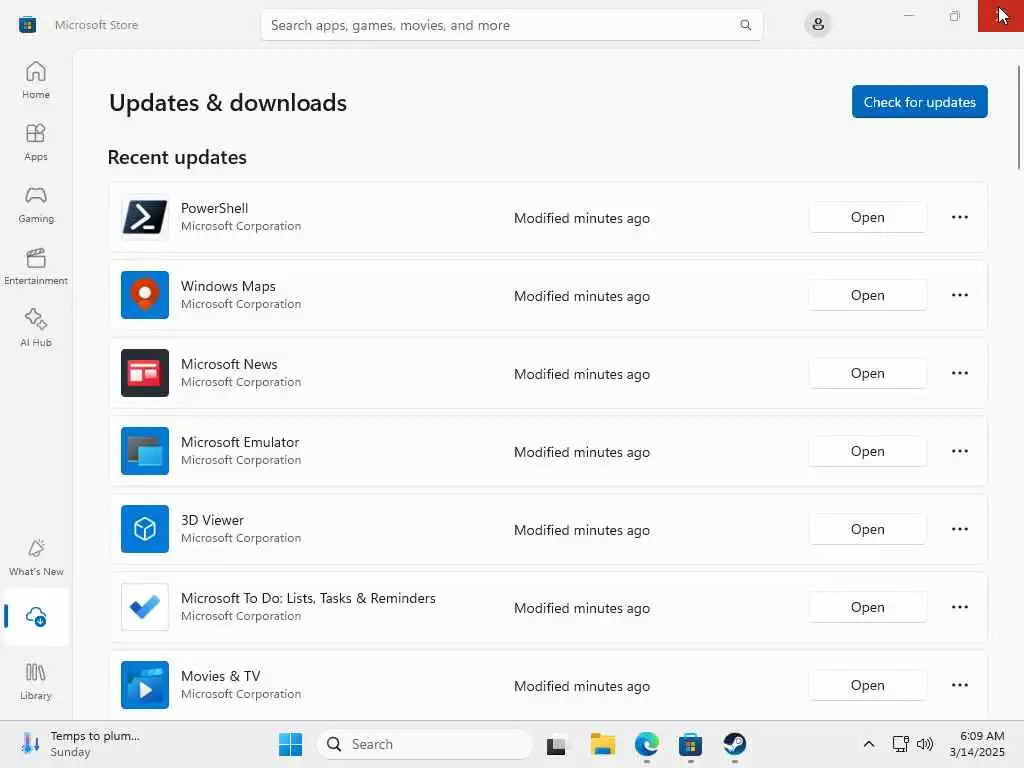Open AI Hub from sidebar

coord(36,328)
